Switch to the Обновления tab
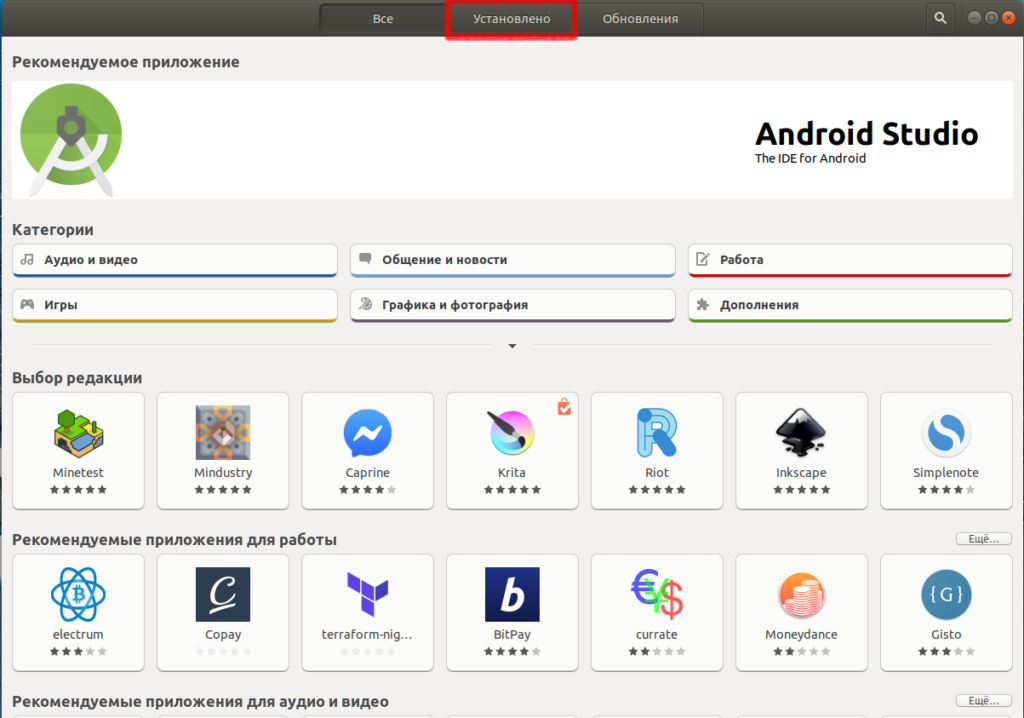Image resolution: width=1024 pixels, height=718 pixels. click(x=640, y=19)
